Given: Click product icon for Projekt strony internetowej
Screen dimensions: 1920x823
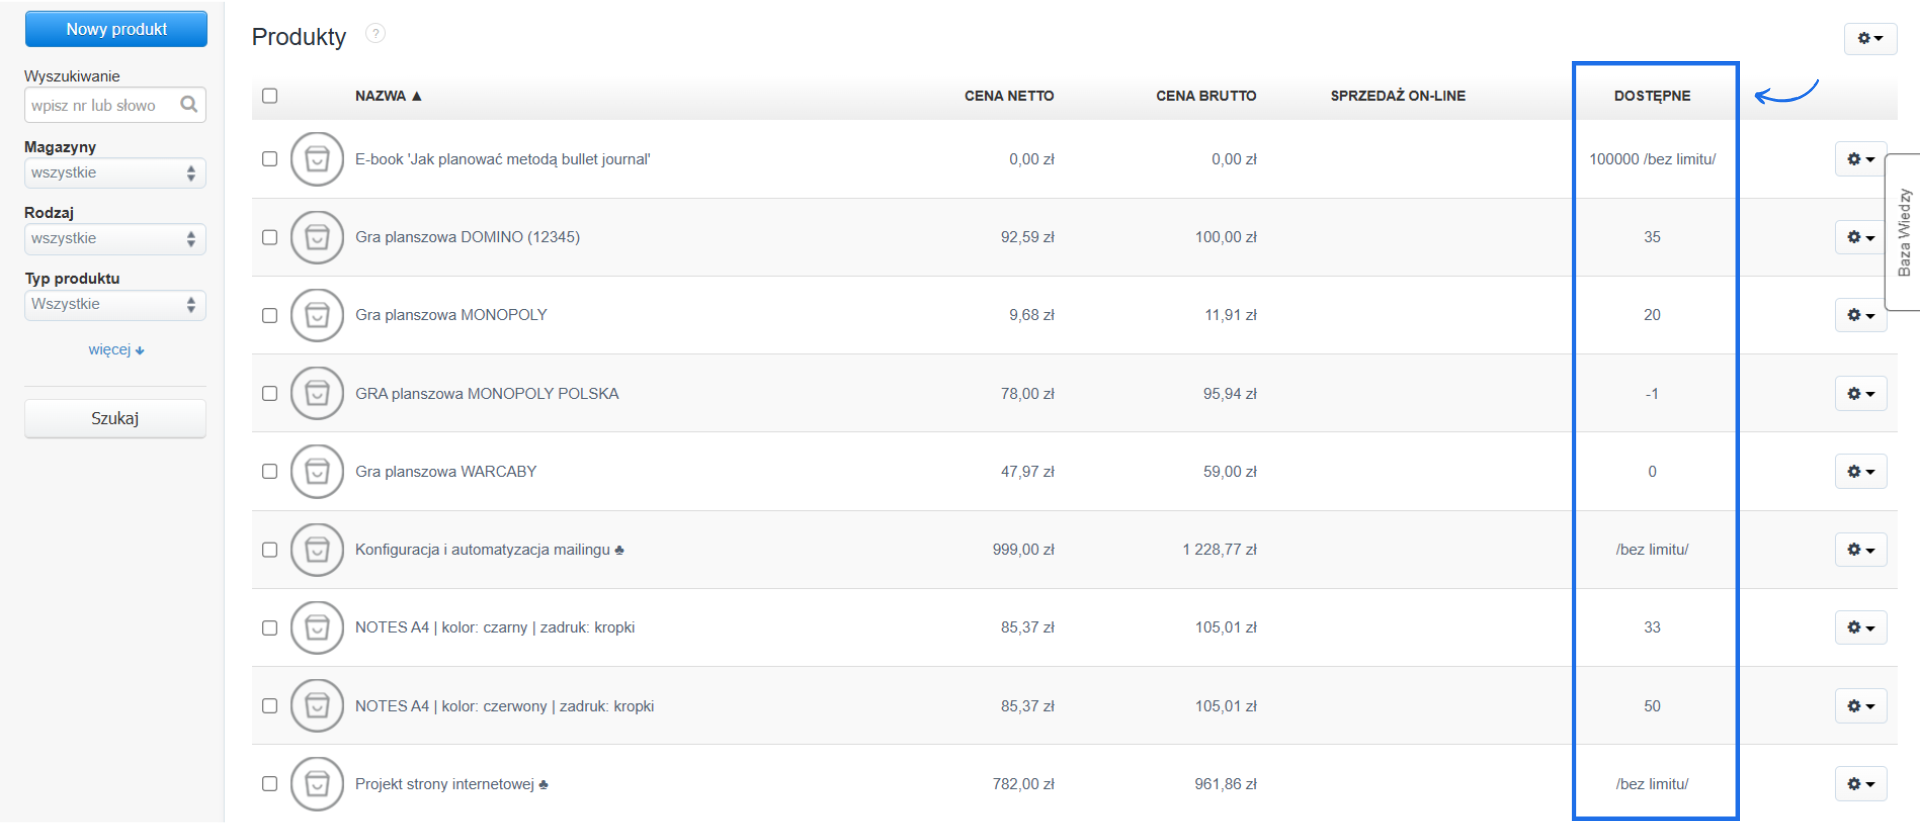Looking at the screenshot, I should click(317, 784).
